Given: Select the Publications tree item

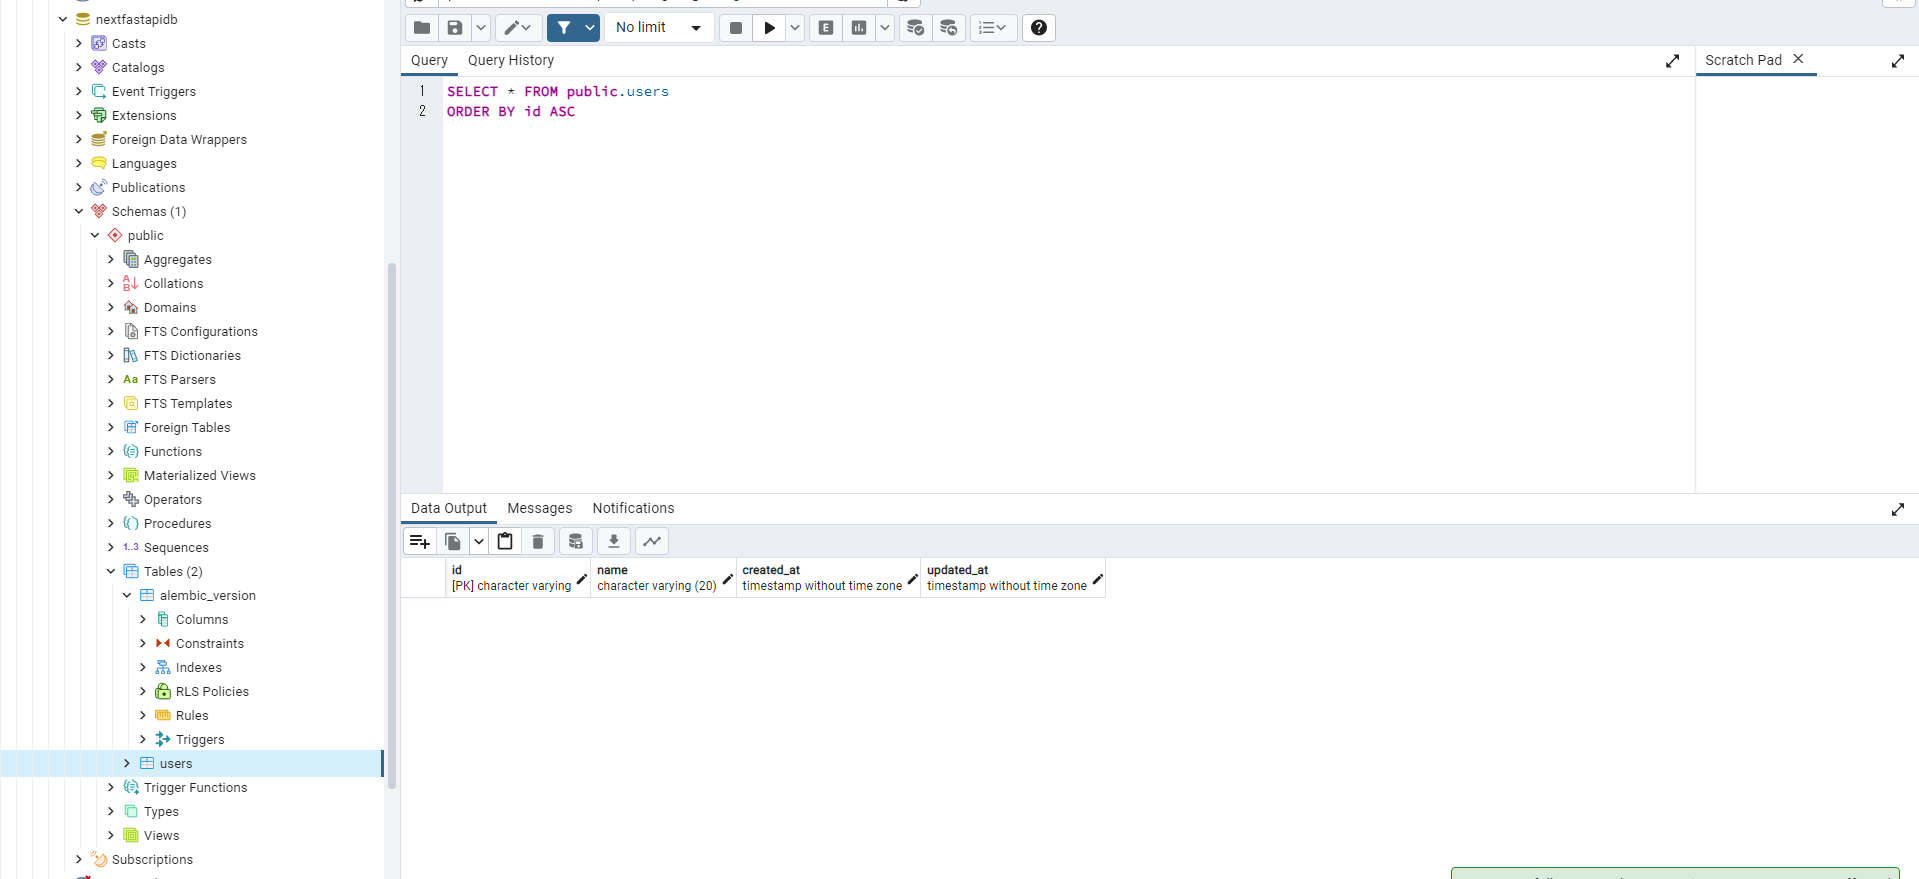Looking at the screenshot, I should pos(148,187).
